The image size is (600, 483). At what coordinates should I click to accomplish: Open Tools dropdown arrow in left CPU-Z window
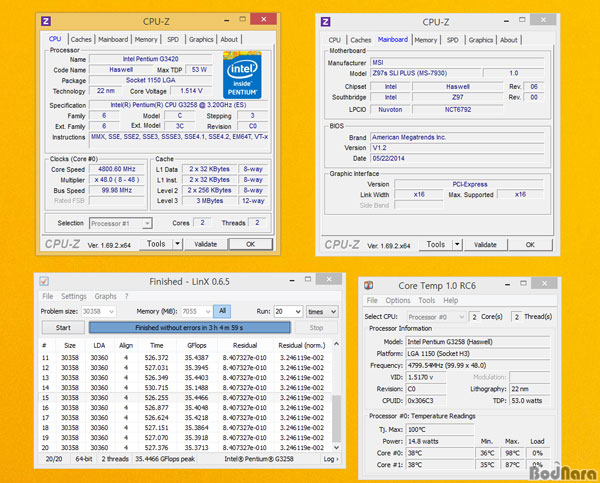pos(177,244)
